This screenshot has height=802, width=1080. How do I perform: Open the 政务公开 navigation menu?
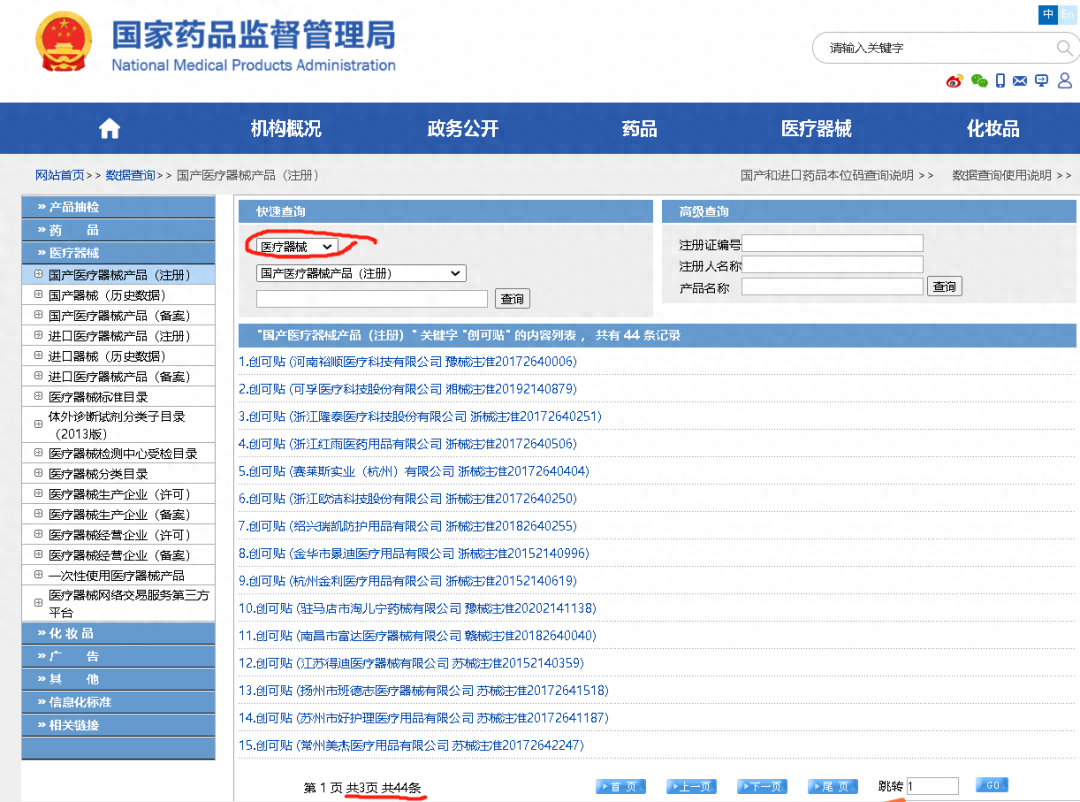click(x=462, y=128)
